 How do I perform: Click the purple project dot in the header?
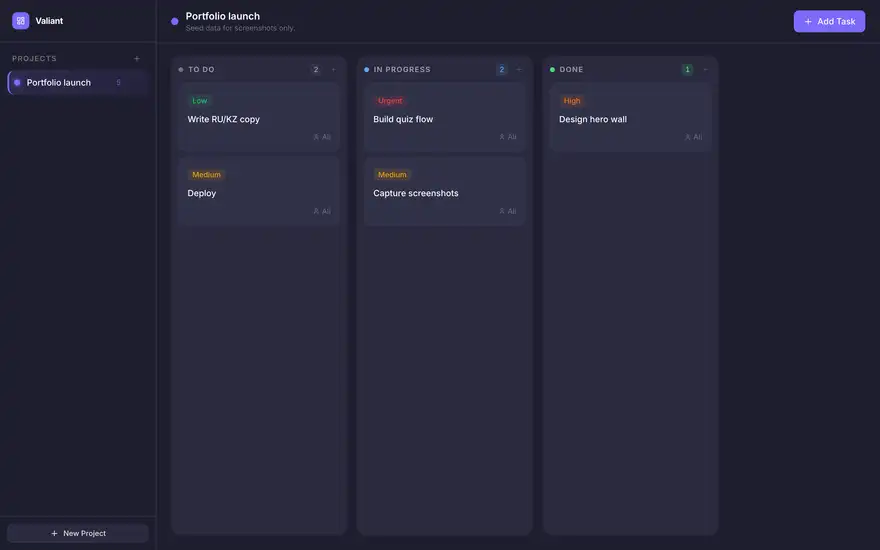[175, 21]
